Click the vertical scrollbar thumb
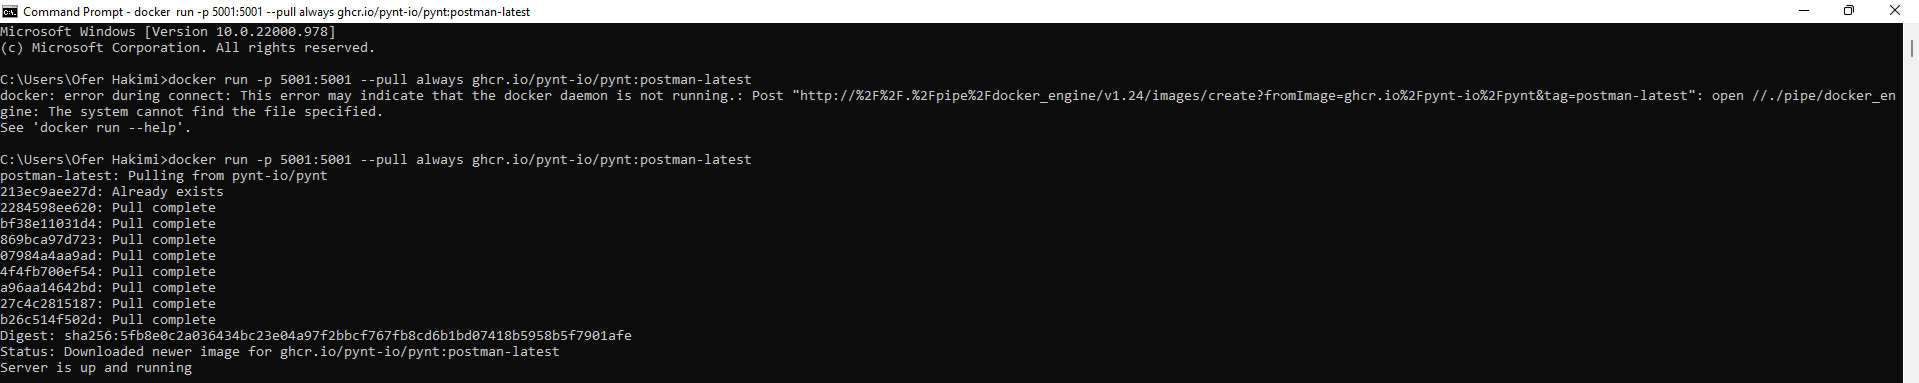1919x383 pixels. click(1911, 47)
